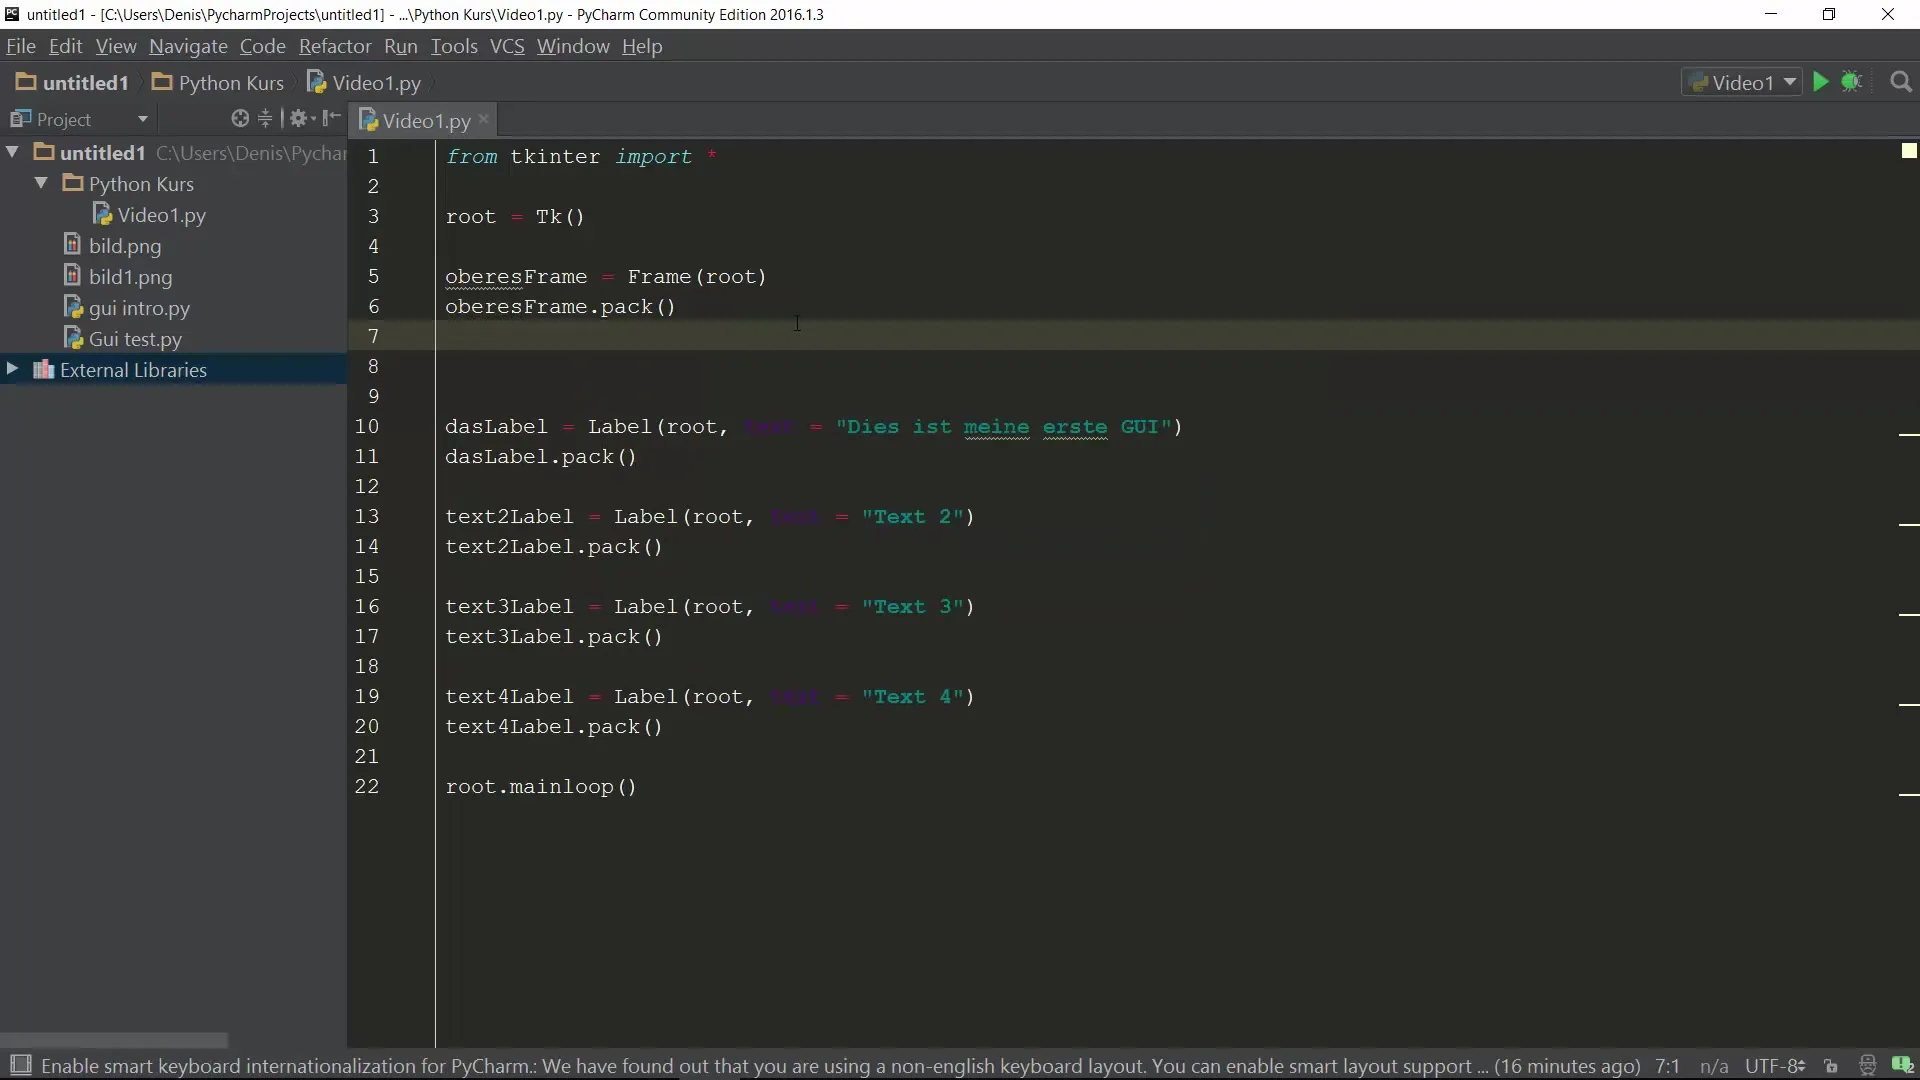This screenshot has width=1920, height=1080.
Task: Click in 'root.mainloop()' code line
Action: 541,787
